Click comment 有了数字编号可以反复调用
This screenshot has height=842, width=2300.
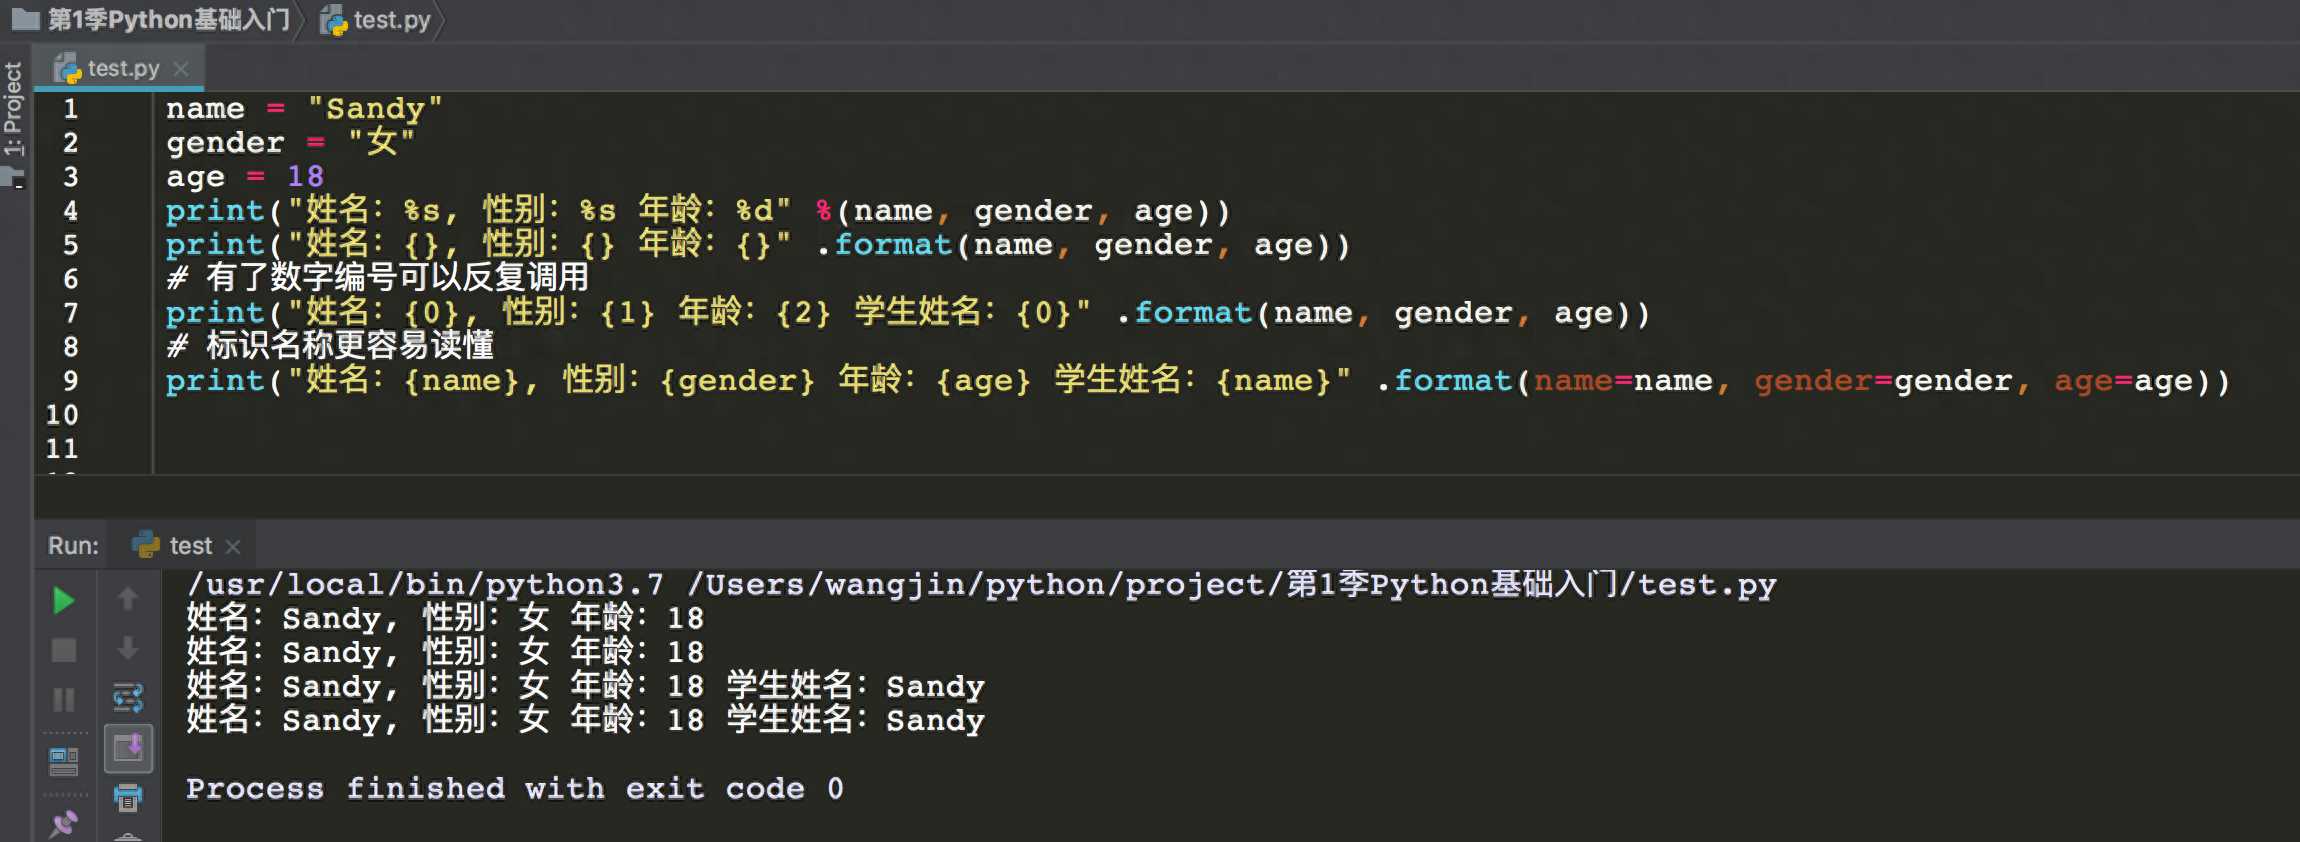coord(377,278)
